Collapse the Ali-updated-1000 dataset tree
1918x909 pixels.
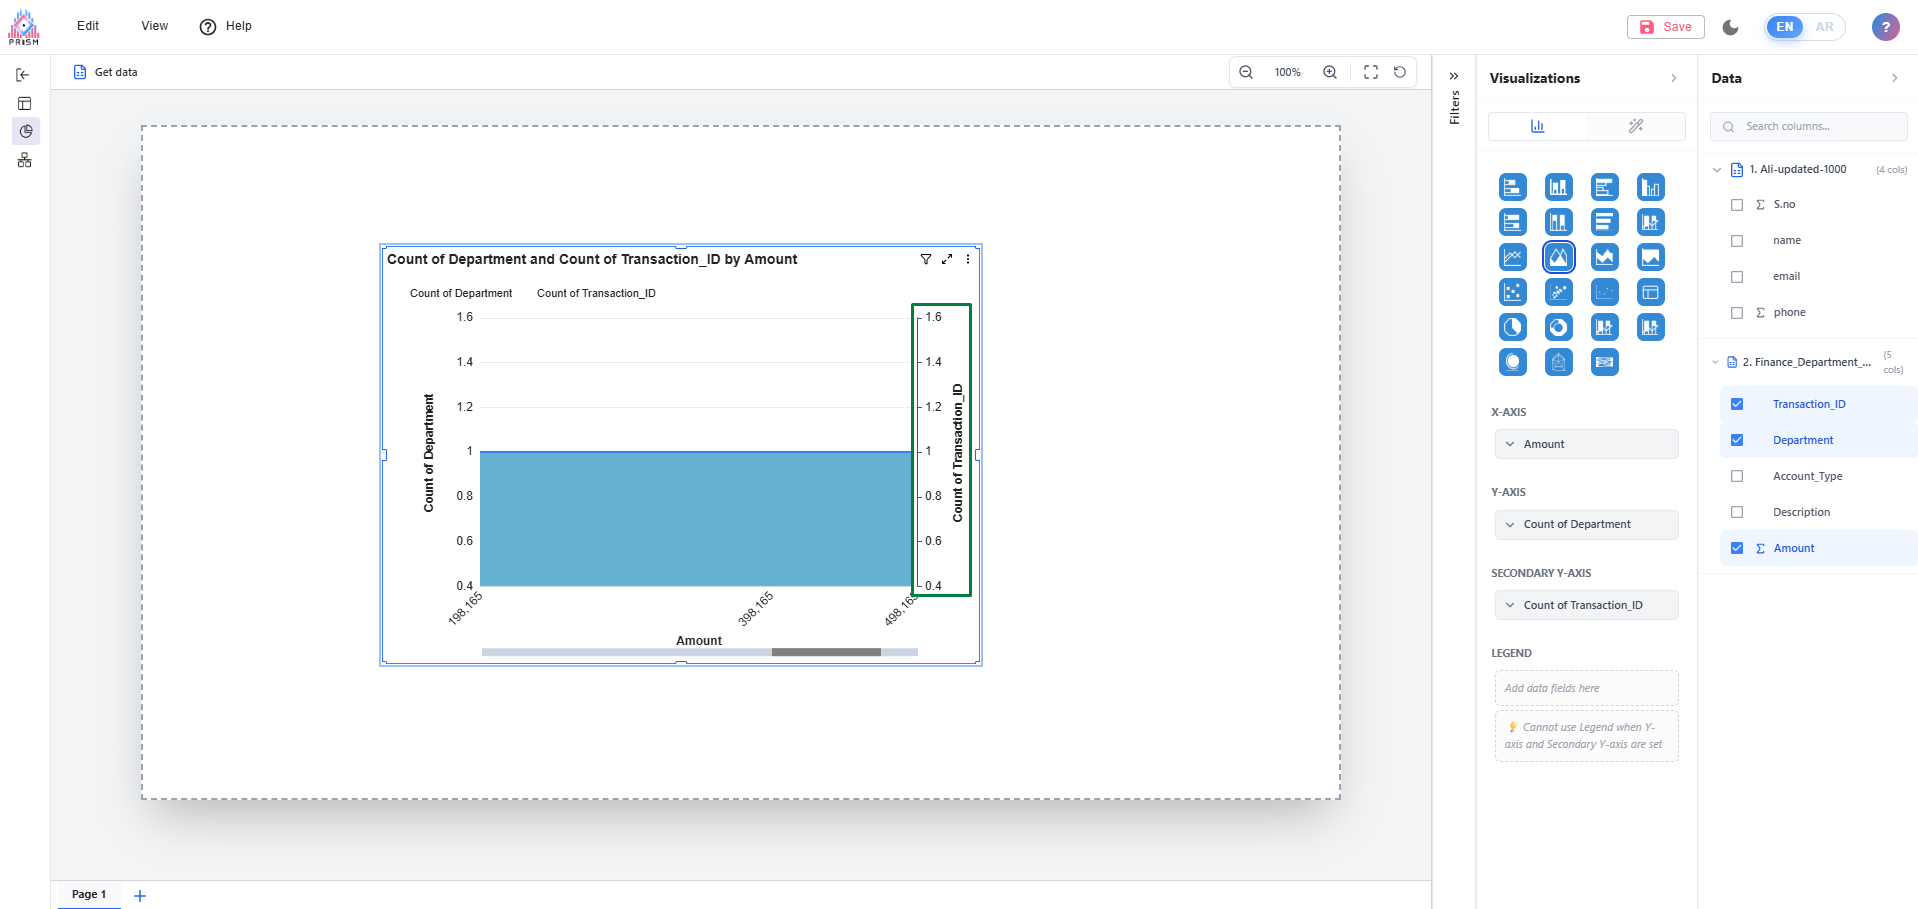[x=1716, y=170]
